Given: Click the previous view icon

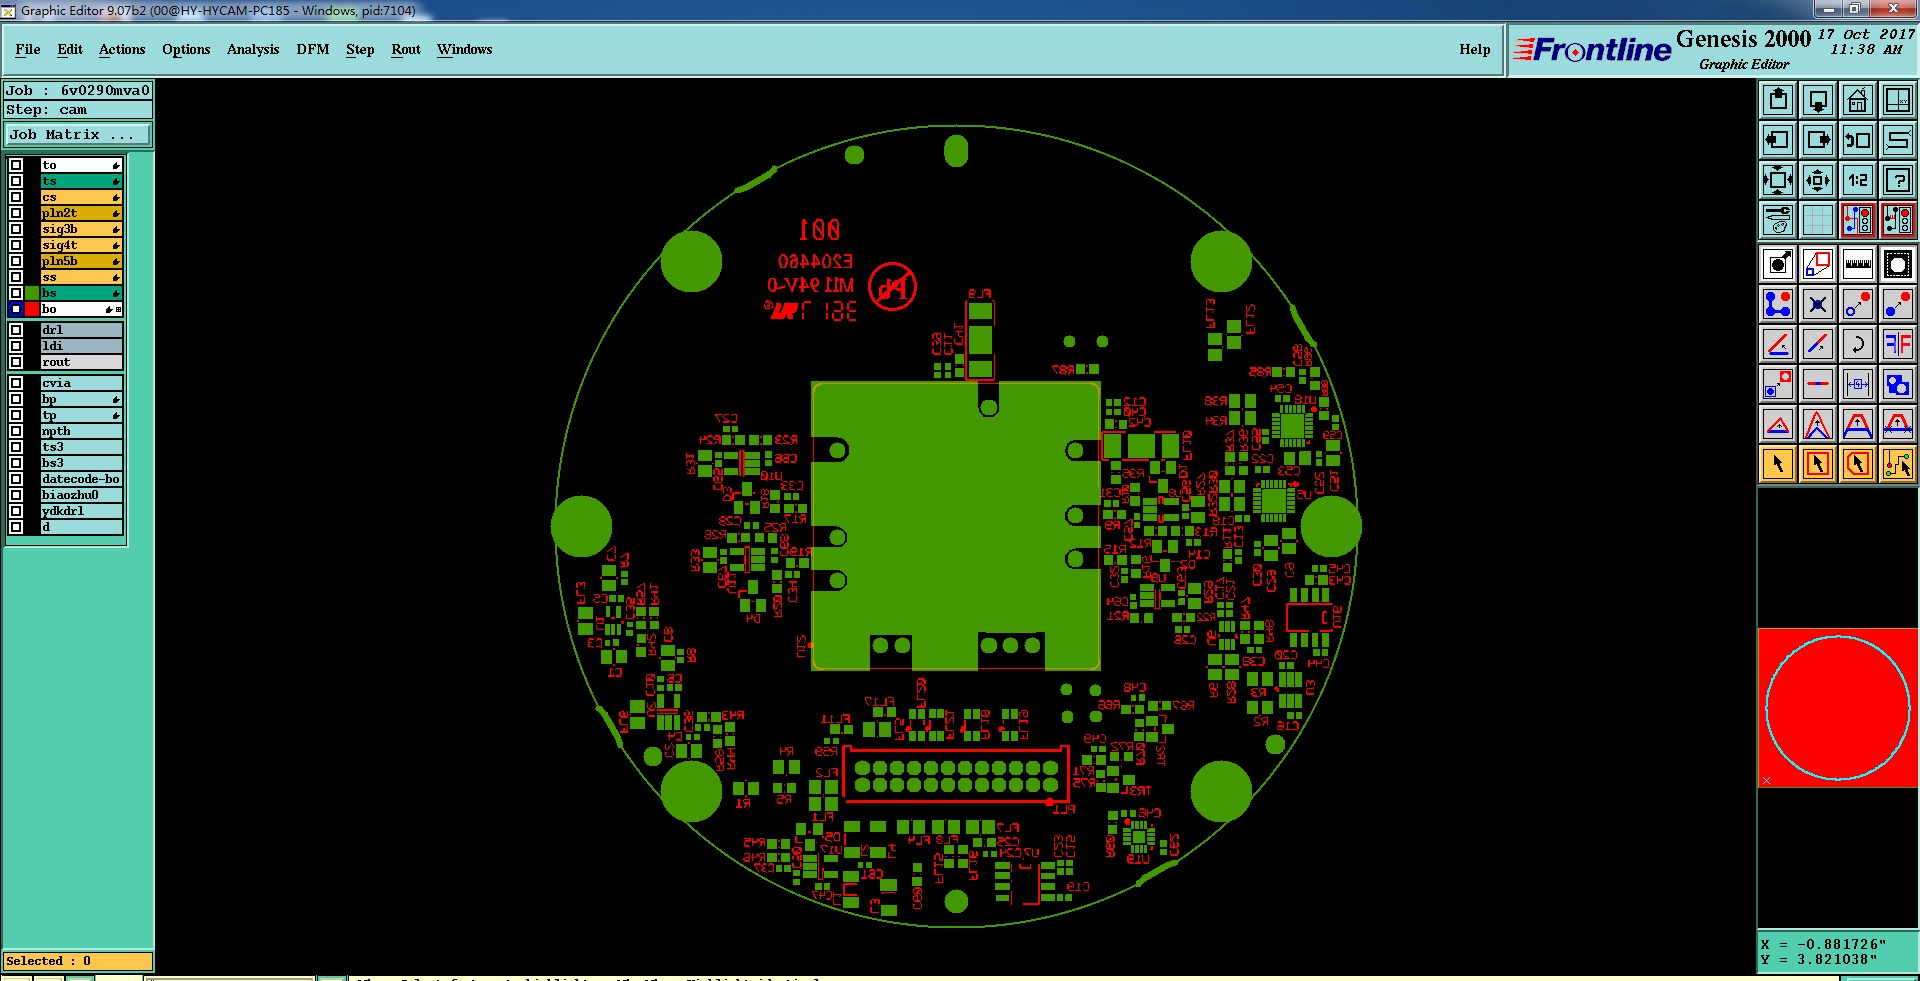Looking at the screenshot, I should pos(1858,140).
